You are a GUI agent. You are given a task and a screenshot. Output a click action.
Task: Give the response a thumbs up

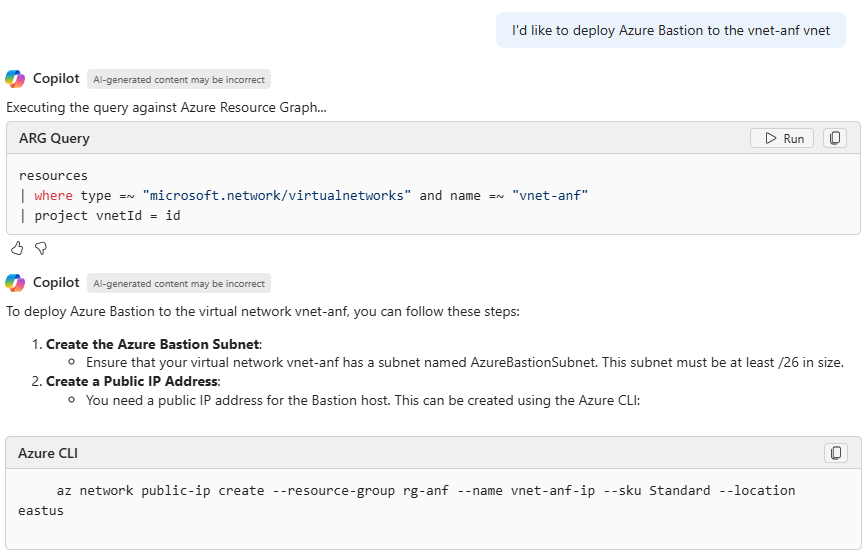point(17,248)
